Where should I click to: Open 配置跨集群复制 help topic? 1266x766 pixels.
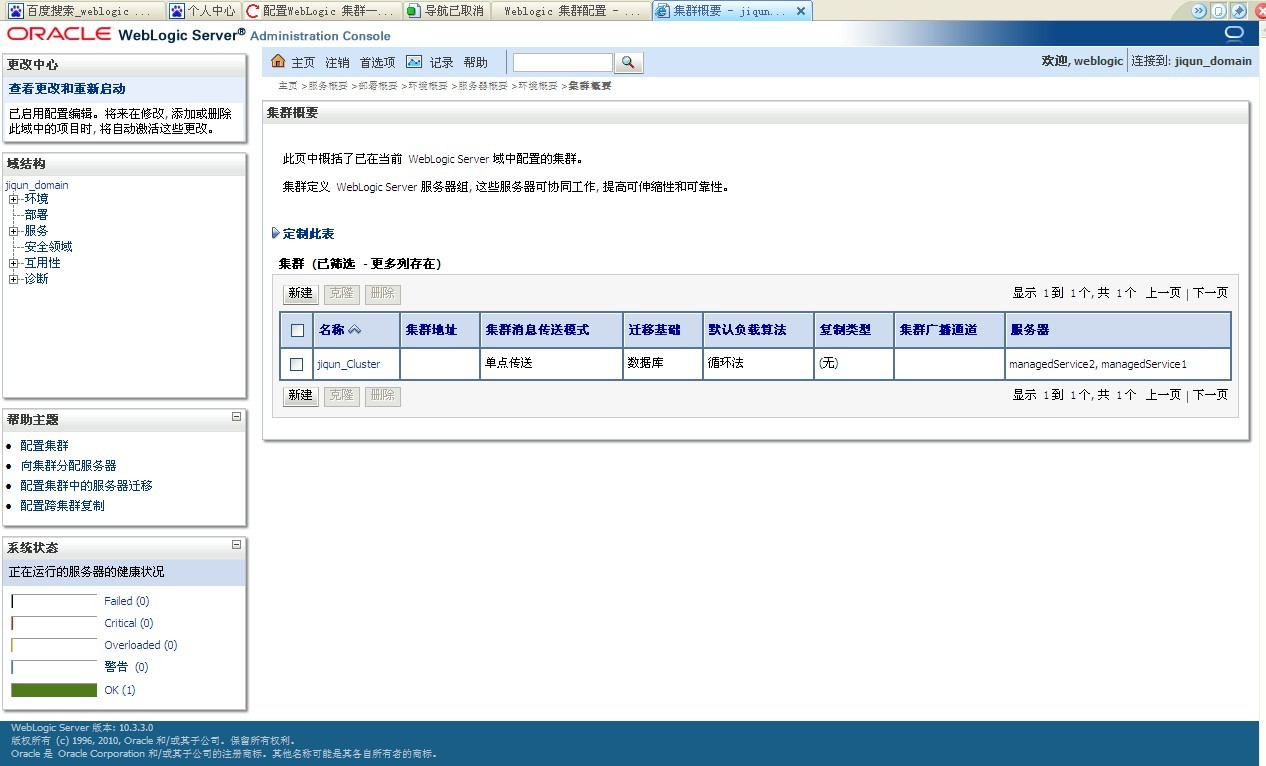click(x=62, y=506)
